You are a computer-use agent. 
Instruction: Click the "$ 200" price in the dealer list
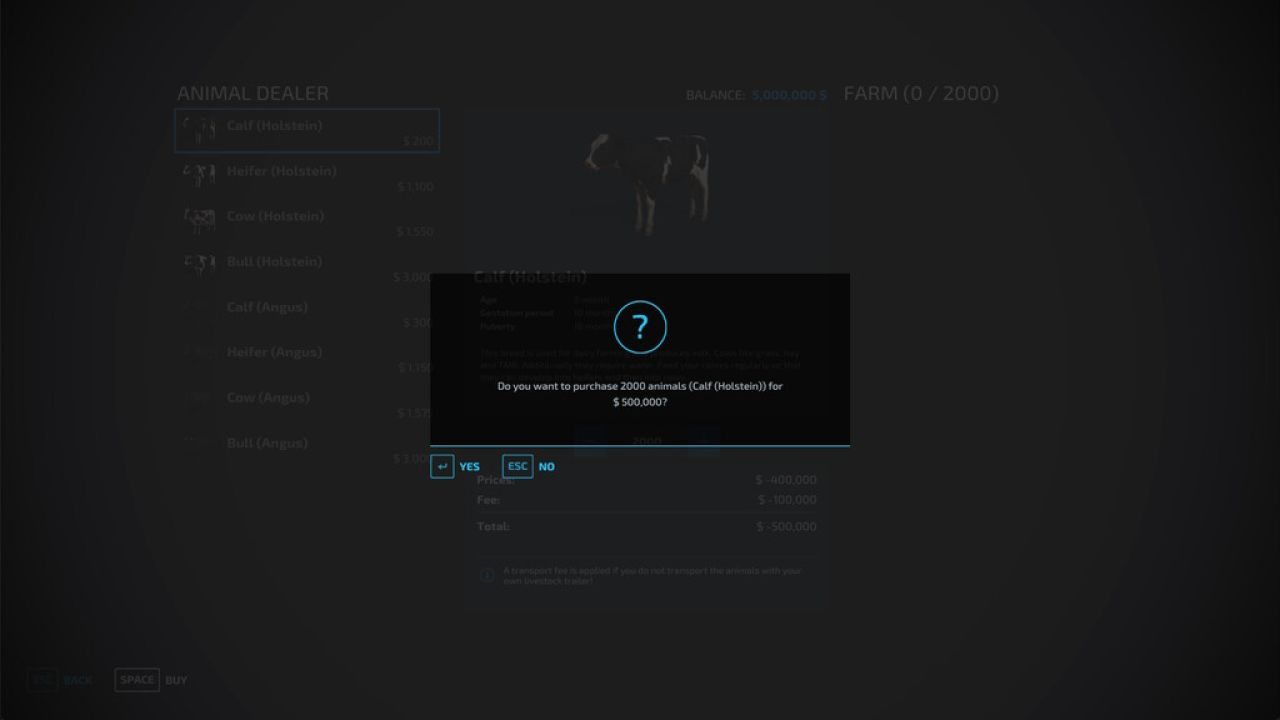(x=419, y=142)
